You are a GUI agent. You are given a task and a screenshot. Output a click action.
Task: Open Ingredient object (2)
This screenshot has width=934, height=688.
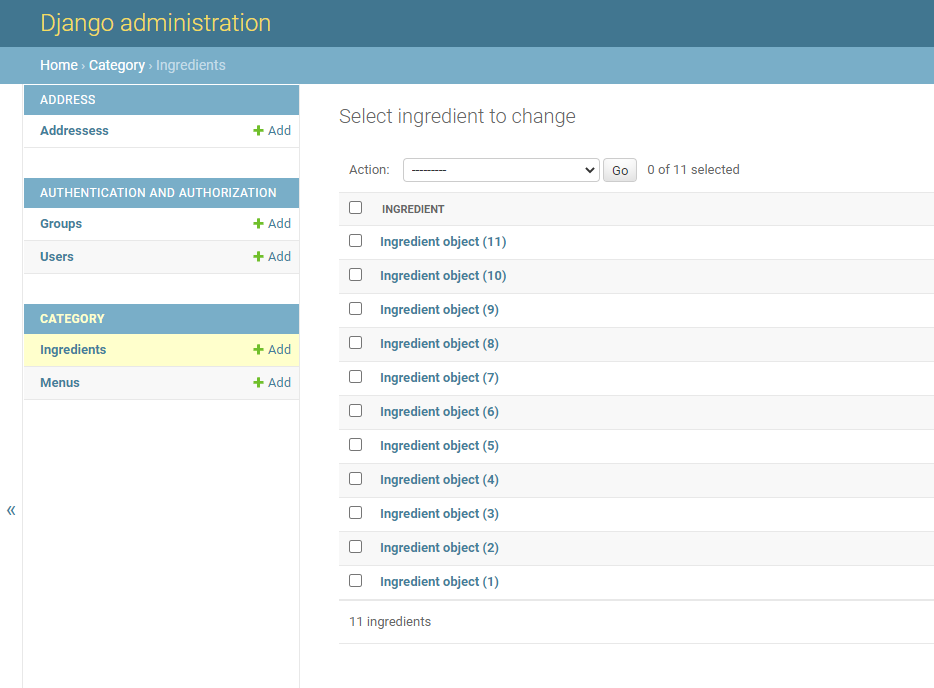[x=440, y=547]
